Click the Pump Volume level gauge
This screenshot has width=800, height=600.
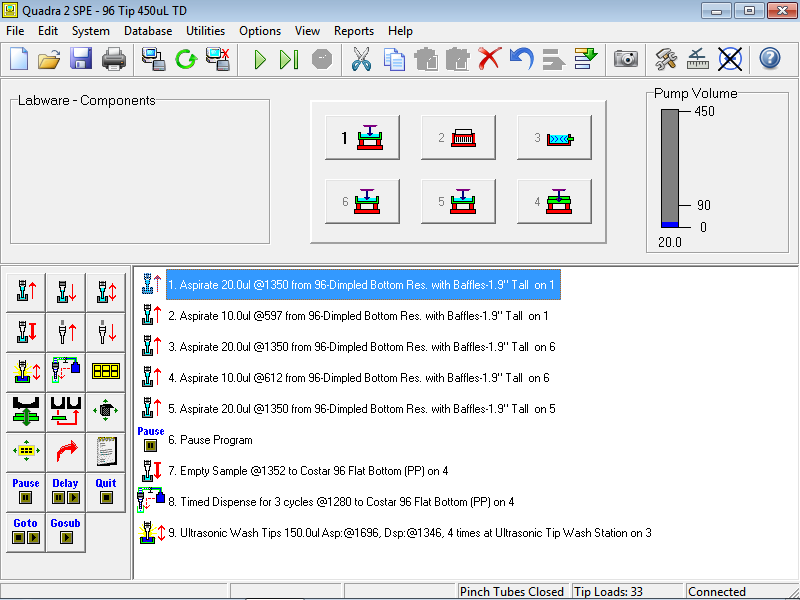pyautogui.click(x=670, y=168)
